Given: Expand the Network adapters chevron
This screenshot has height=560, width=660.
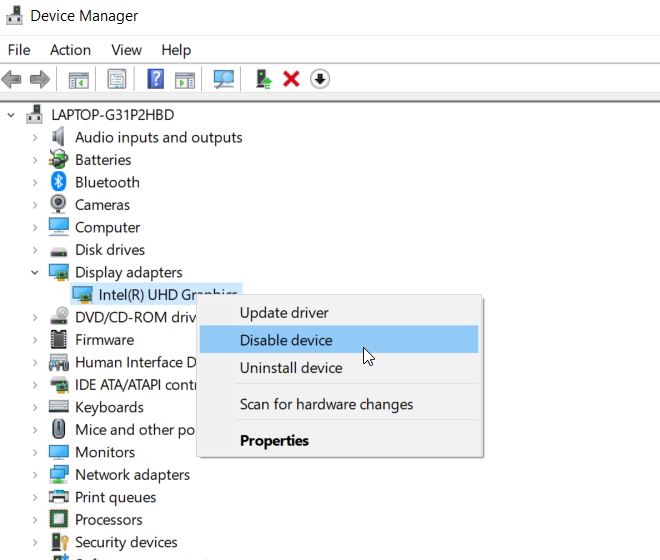Looking at the screenshot, I should (x=35, y=475).
